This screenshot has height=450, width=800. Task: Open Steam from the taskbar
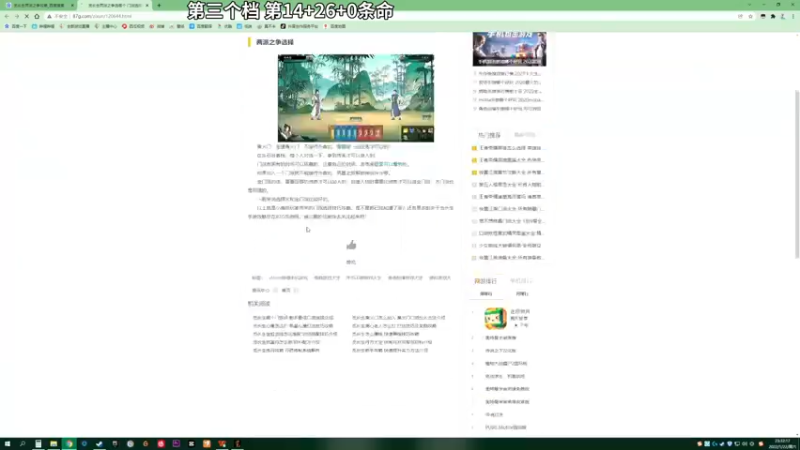[99, 444]
